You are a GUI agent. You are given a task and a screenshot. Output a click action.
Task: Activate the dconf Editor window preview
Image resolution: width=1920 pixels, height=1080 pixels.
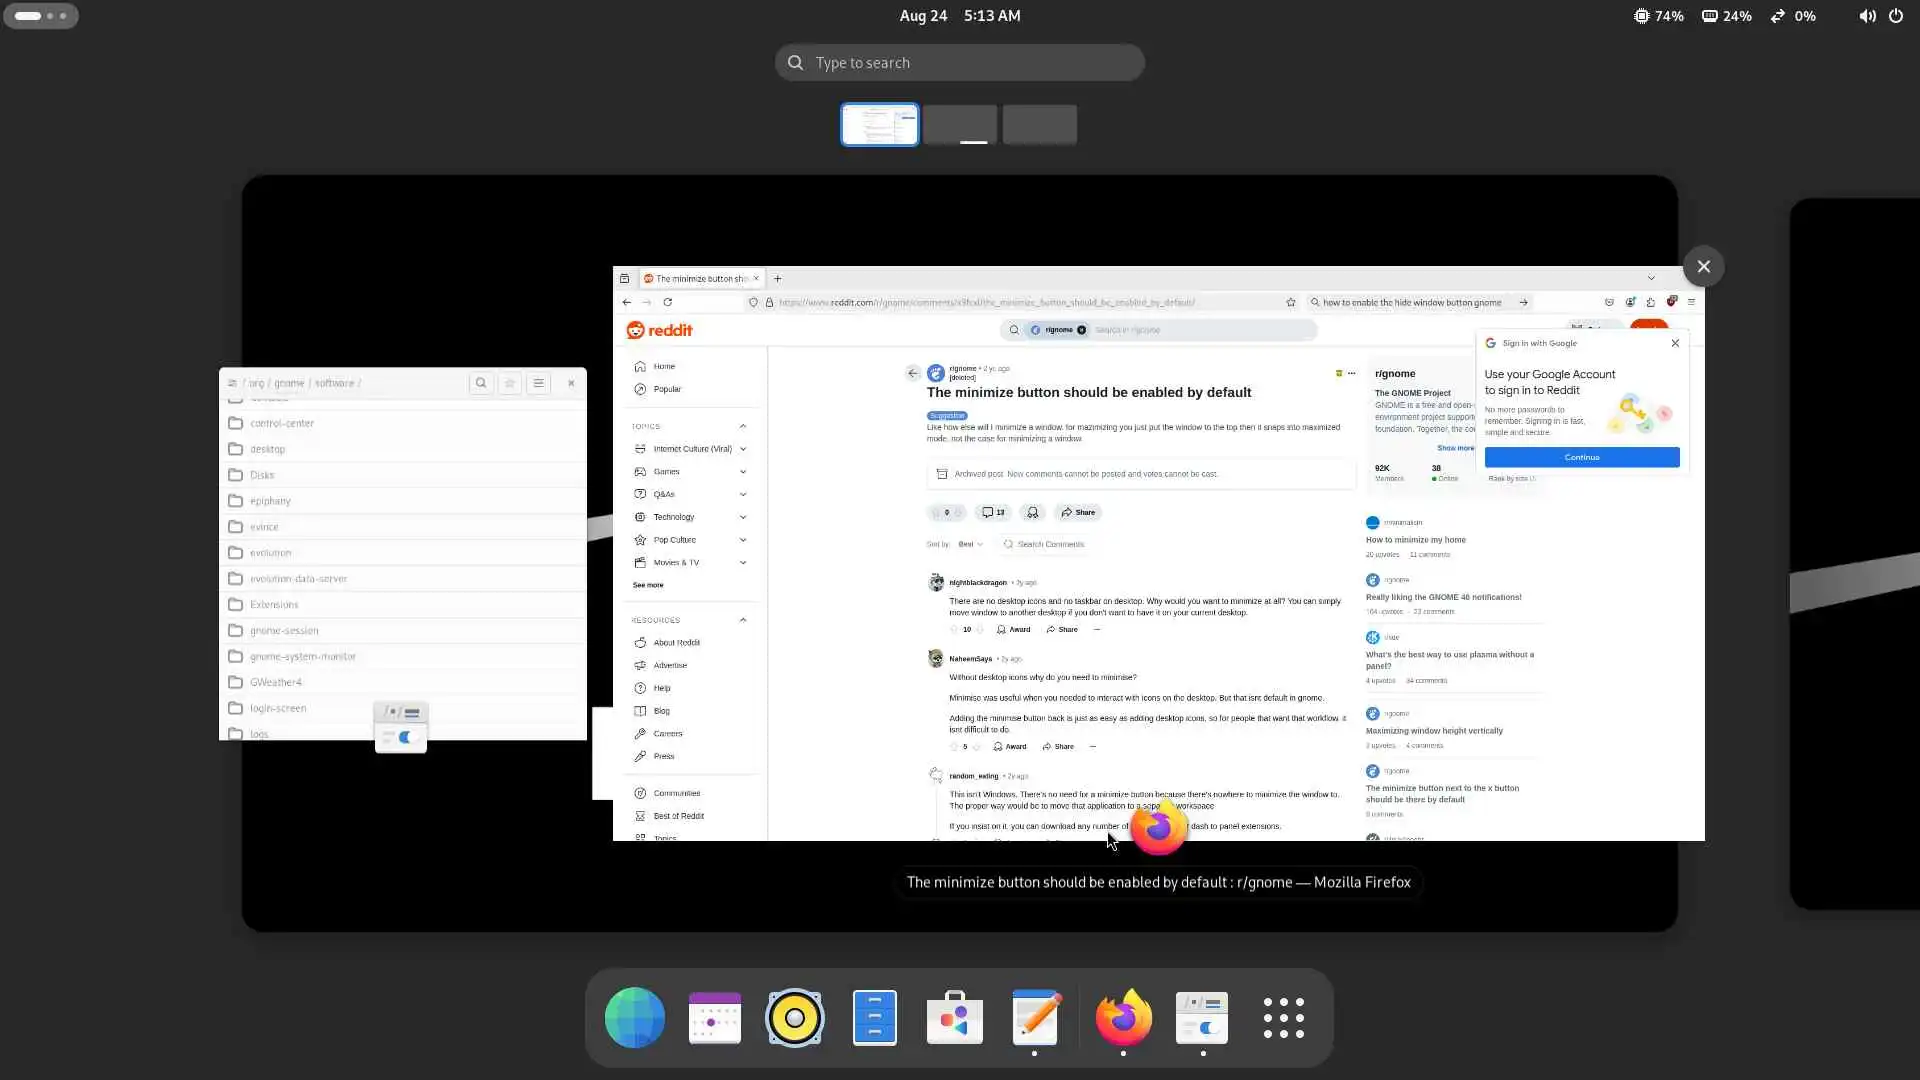coord(402,555)
